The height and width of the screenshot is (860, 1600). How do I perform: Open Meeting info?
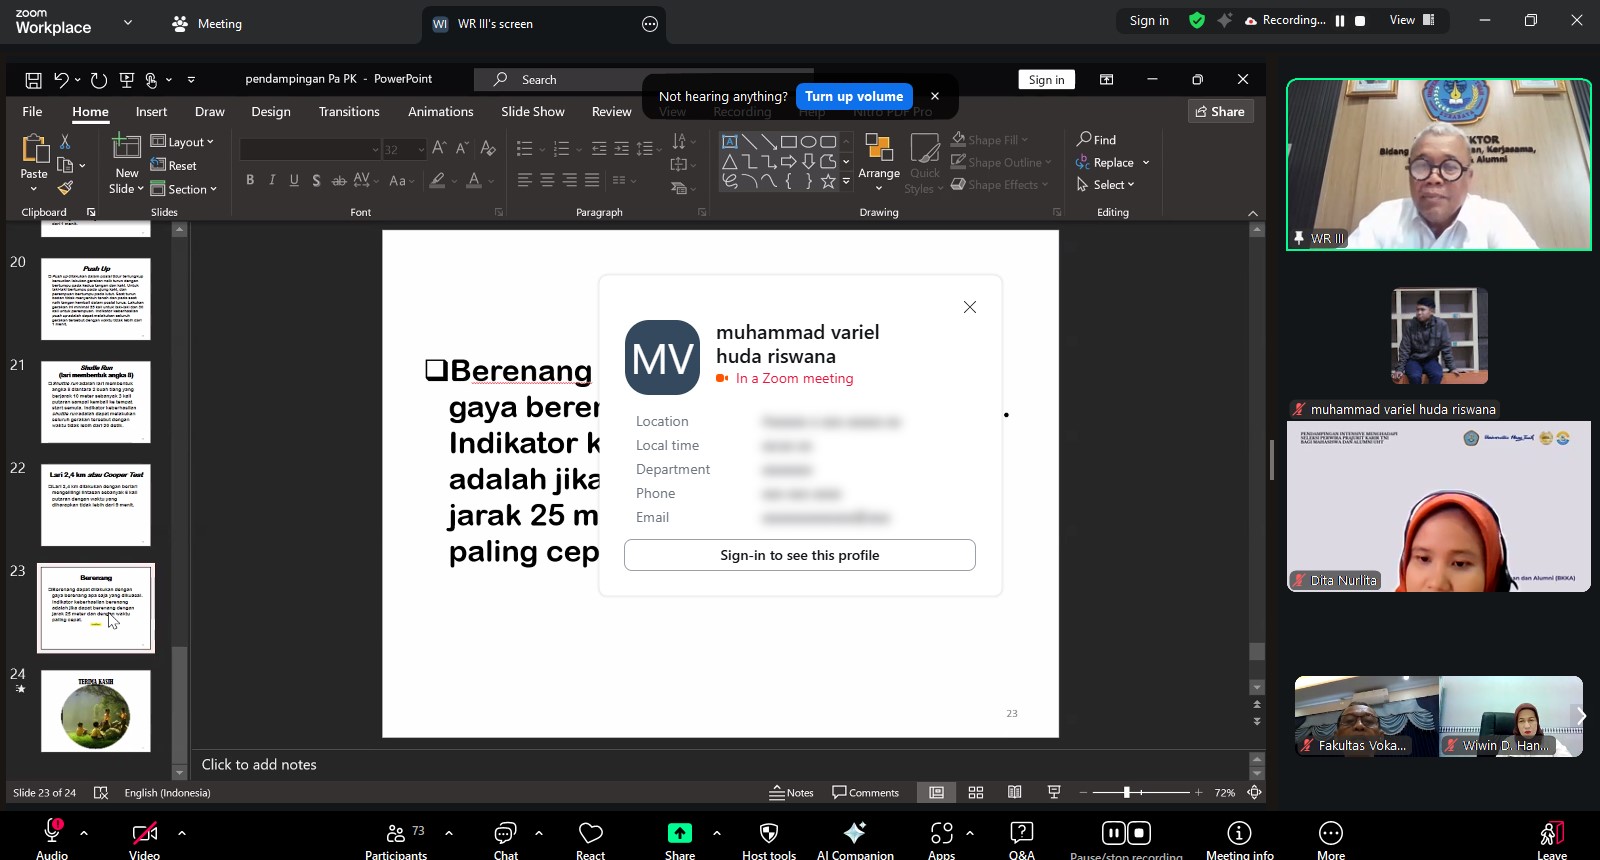[x=1239, y=838]
